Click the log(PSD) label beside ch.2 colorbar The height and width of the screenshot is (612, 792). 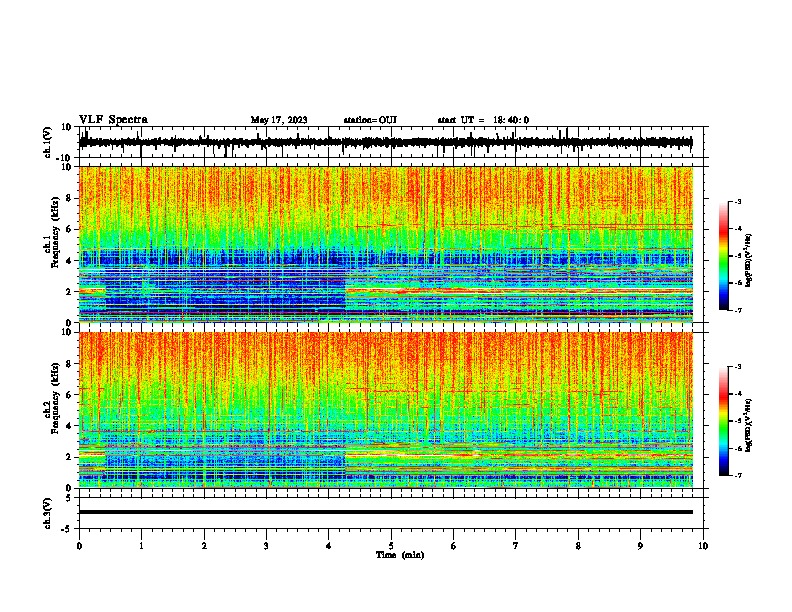click(x=749, y=425)
